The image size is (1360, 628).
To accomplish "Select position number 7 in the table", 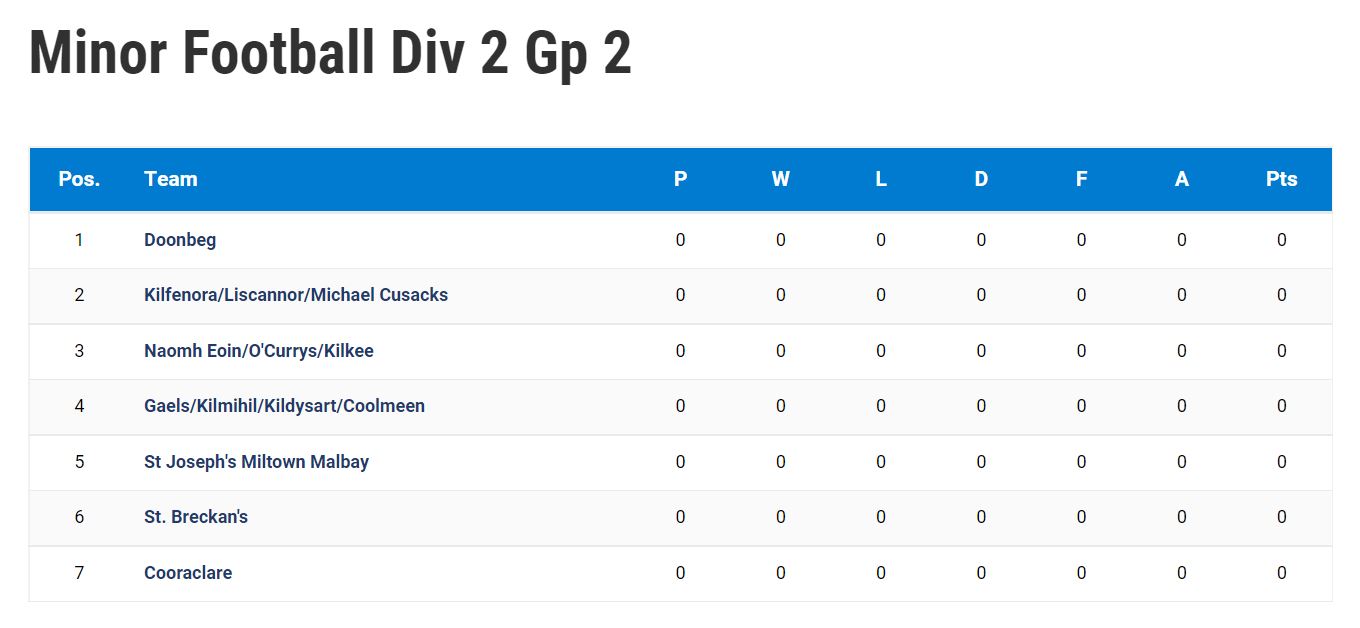I will click(x=79, y=573).
